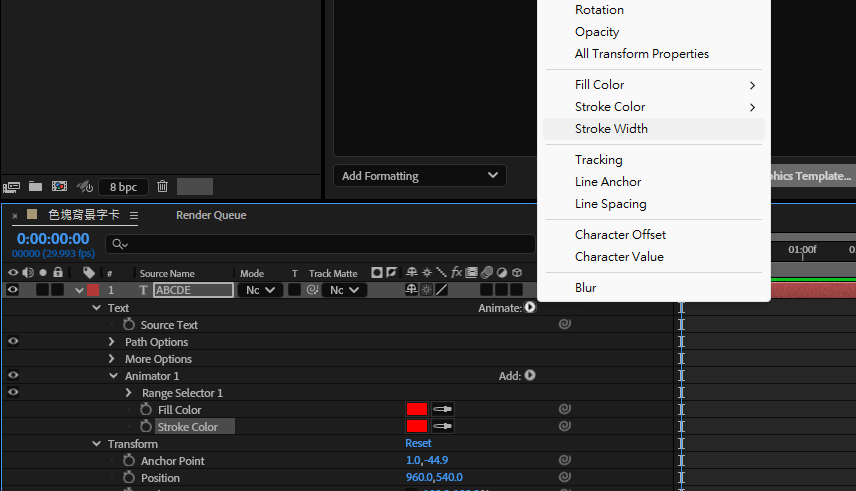
Task: Toggle the Path Options eye icon
Action: tap(13, 342)
